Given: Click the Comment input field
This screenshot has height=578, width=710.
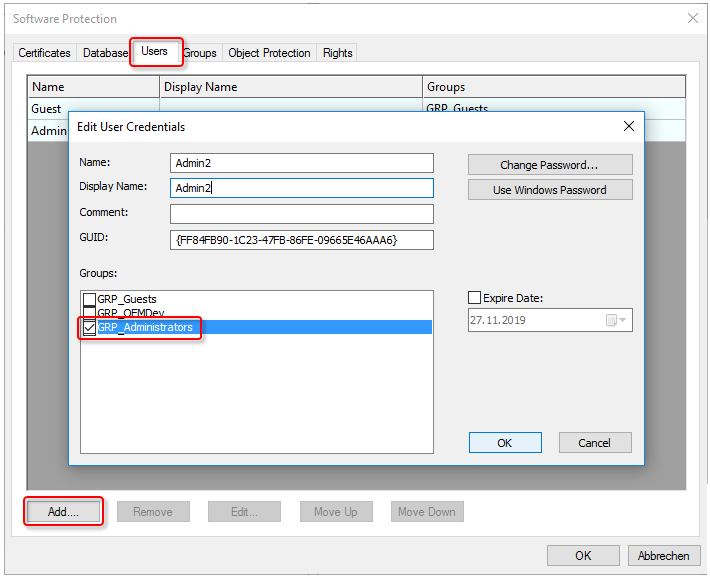Looking at the screenshot, I should pos(302,214).
